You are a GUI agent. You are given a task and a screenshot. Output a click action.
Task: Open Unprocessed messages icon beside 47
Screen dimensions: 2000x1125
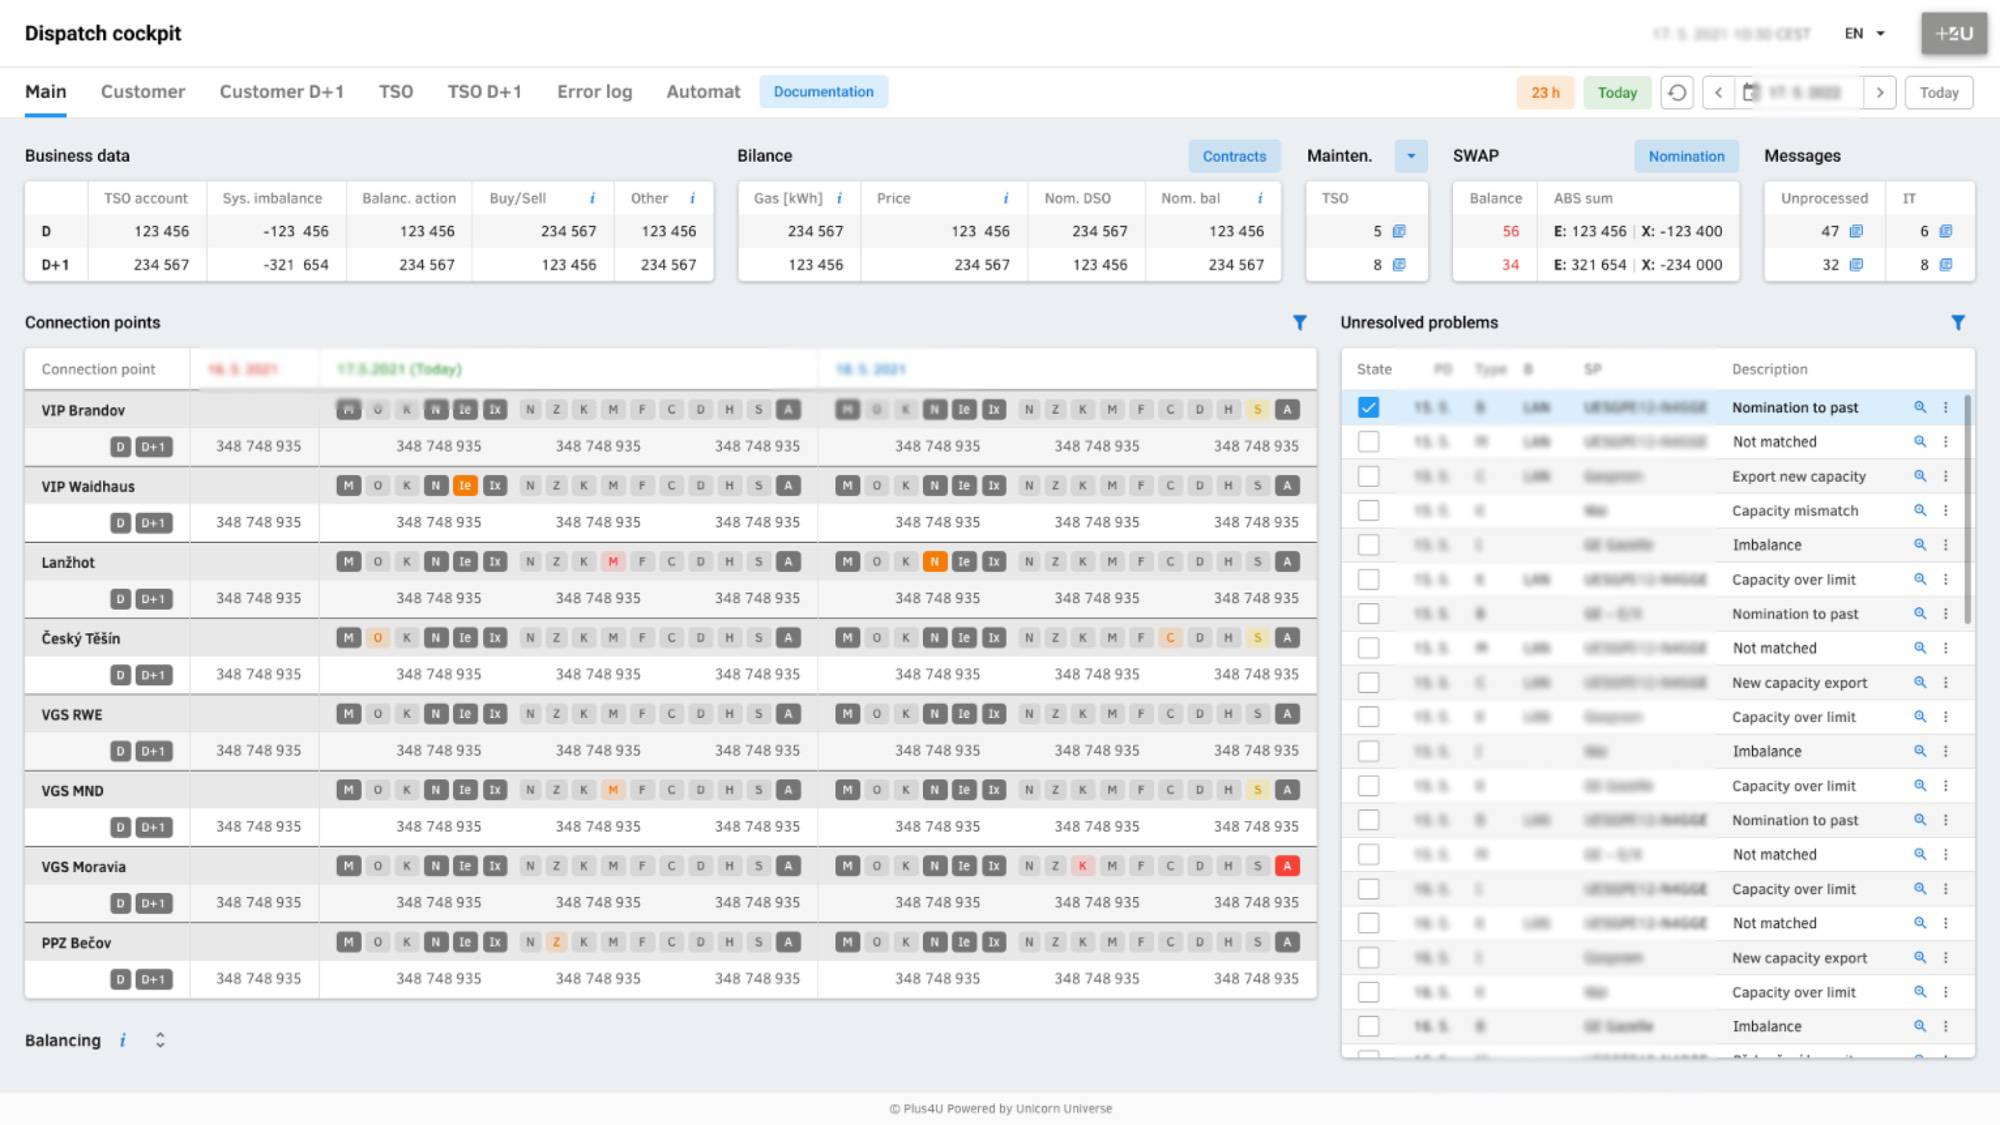(x=1856, y=231)
